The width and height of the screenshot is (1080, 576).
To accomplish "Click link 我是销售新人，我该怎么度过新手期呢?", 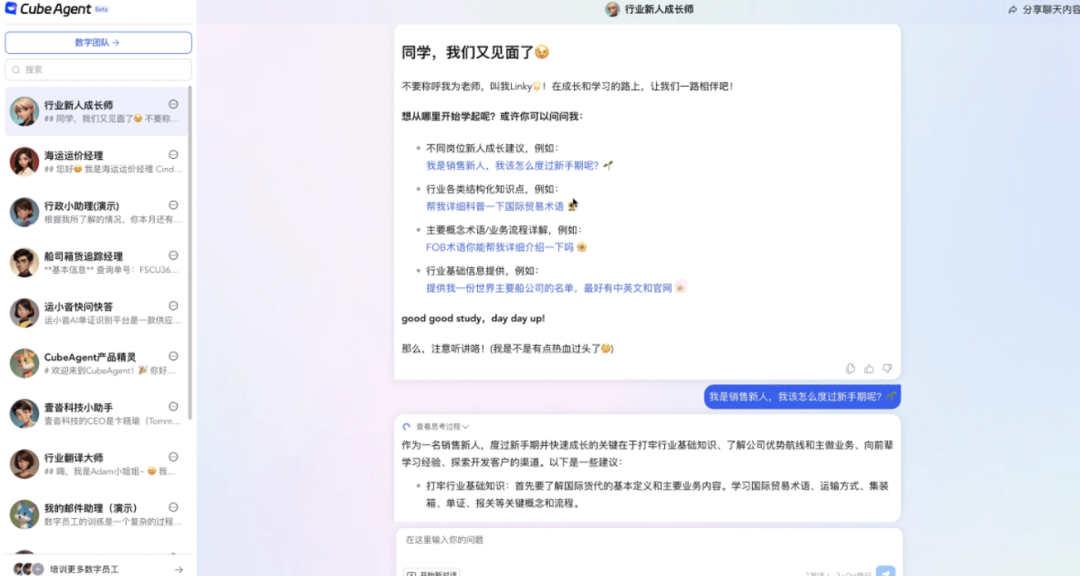I will click(512, 165).
